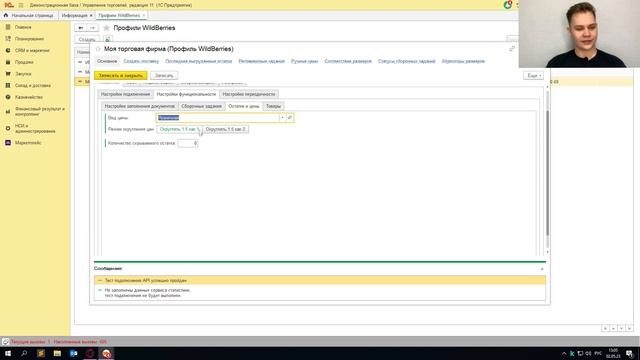Open Последняя выгруженные остатки link

(198, 61)
